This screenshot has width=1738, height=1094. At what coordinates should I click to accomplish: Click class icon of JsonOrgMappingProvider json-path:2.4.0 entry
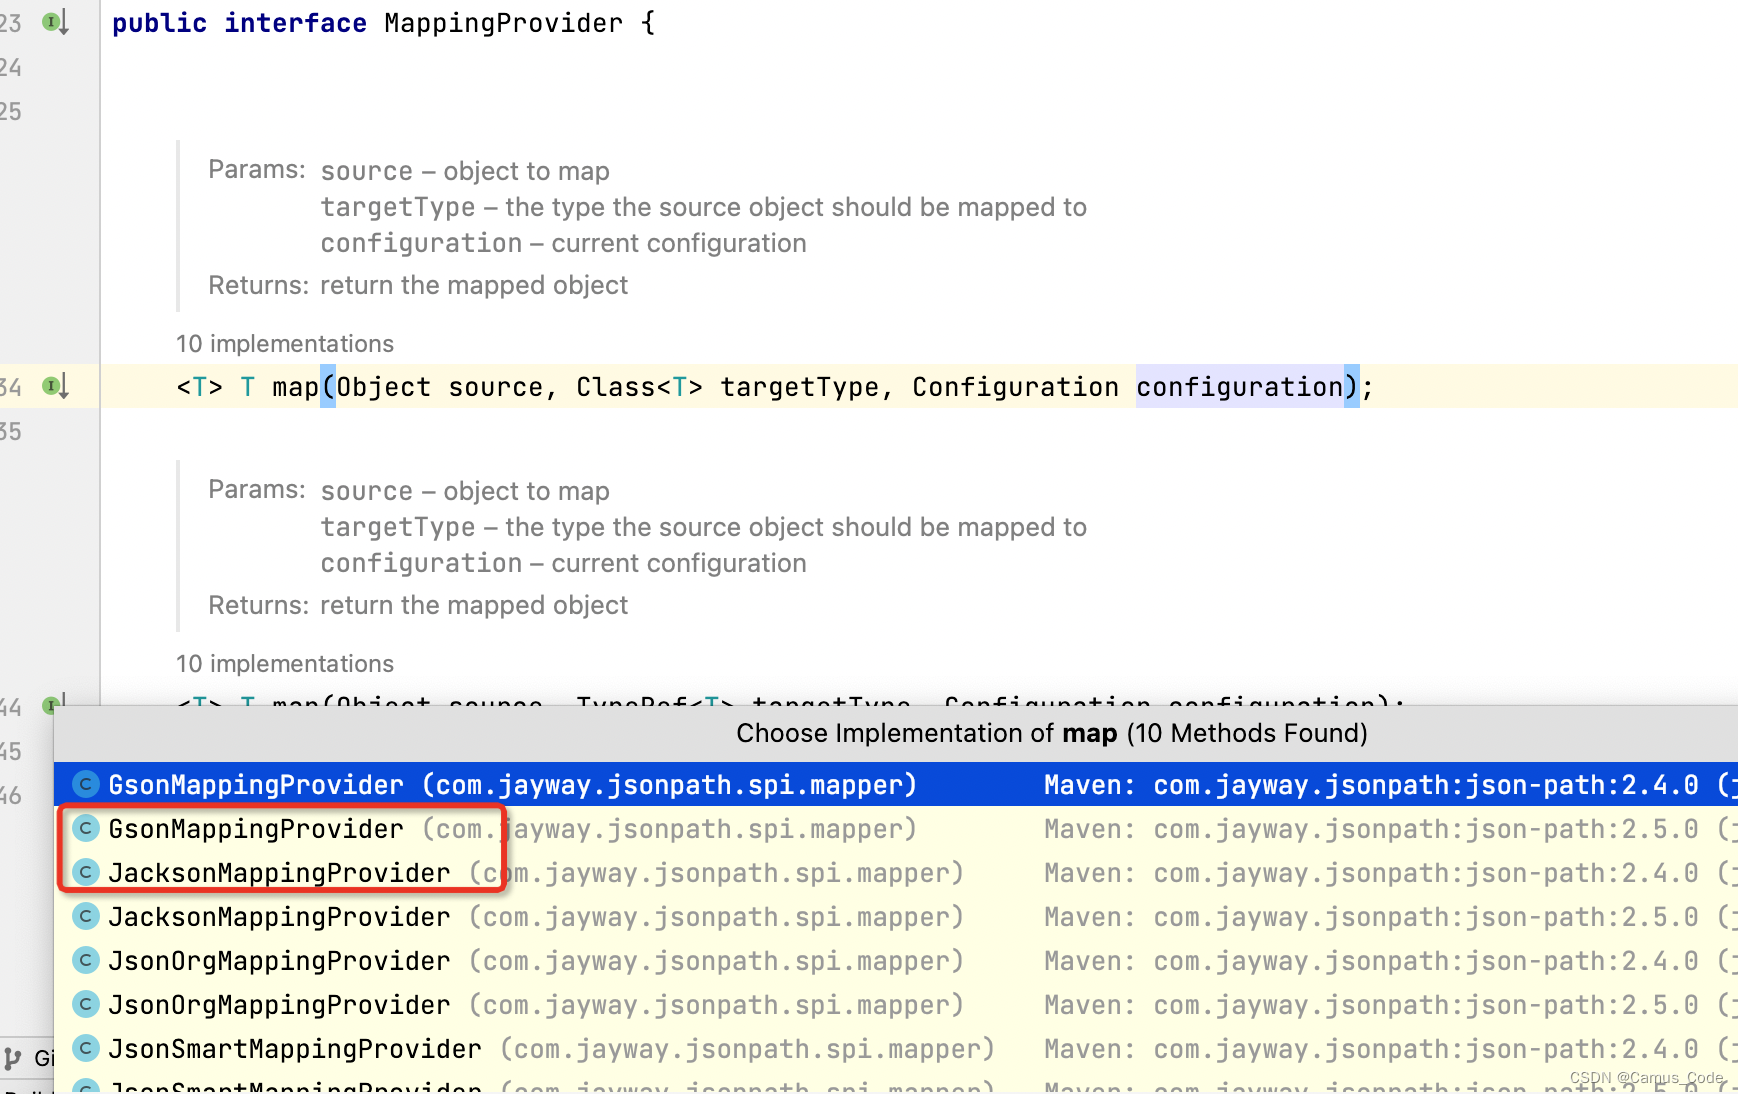[x=86, y=960]
